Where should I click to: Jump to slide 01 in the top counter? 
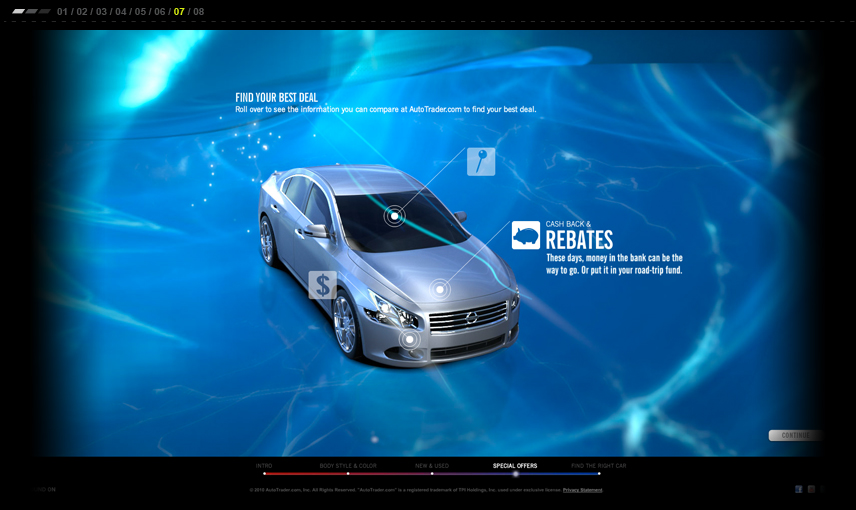tap(62, 11)
